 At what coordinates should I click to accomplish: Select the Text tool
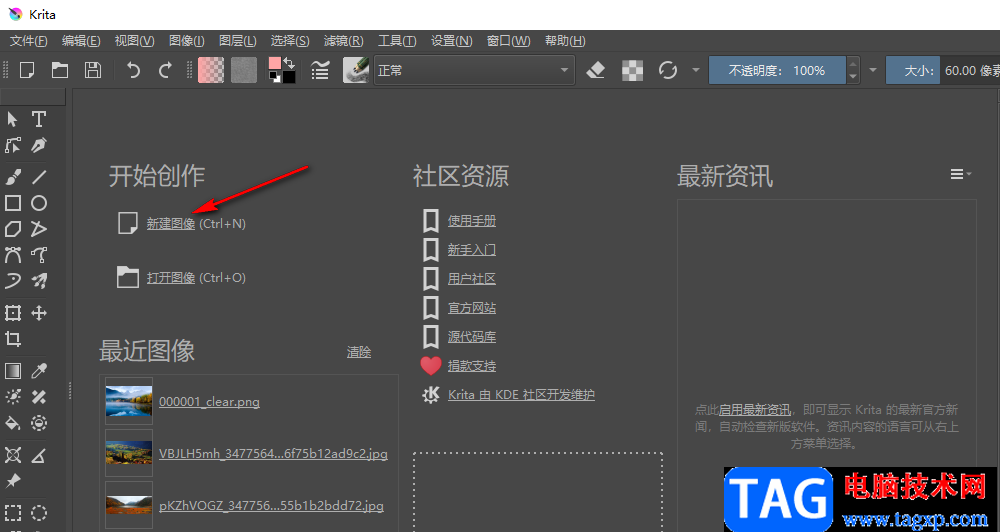click(x=39, y=119)
